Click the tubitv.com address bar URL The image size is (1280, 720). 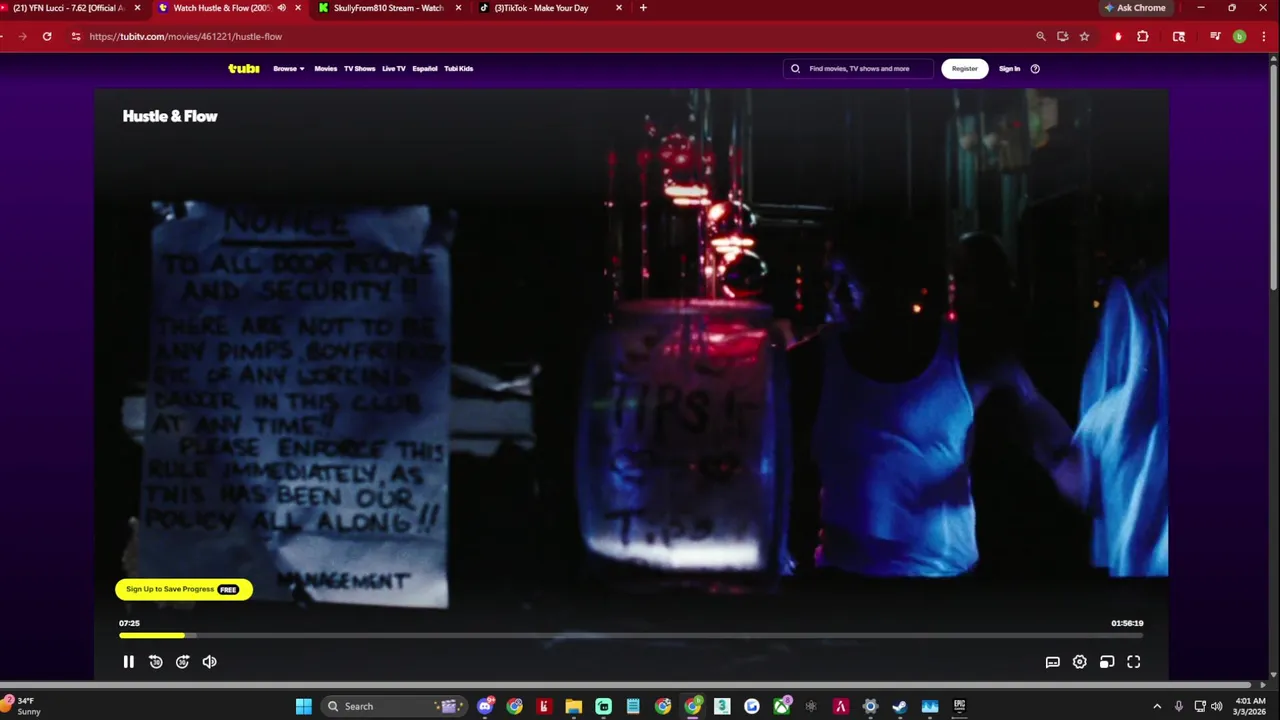[186, 36]
